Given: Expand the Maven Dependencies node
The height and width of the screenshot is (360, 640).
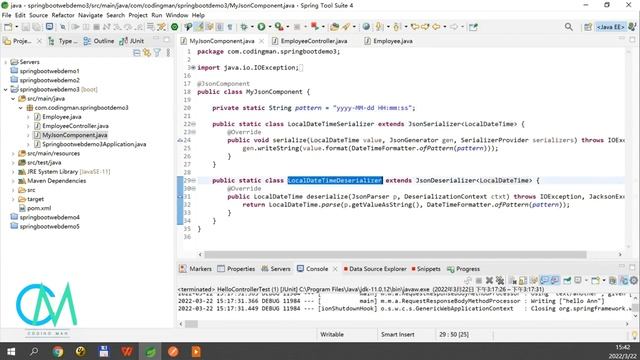Looking at the screenshot, I should point(13,181).
